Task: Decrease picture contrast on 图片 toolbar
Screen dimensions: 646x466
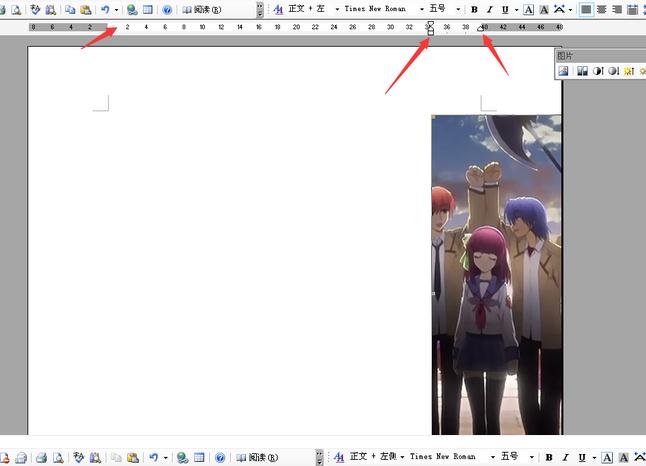Action: click(x=613, y=71)
